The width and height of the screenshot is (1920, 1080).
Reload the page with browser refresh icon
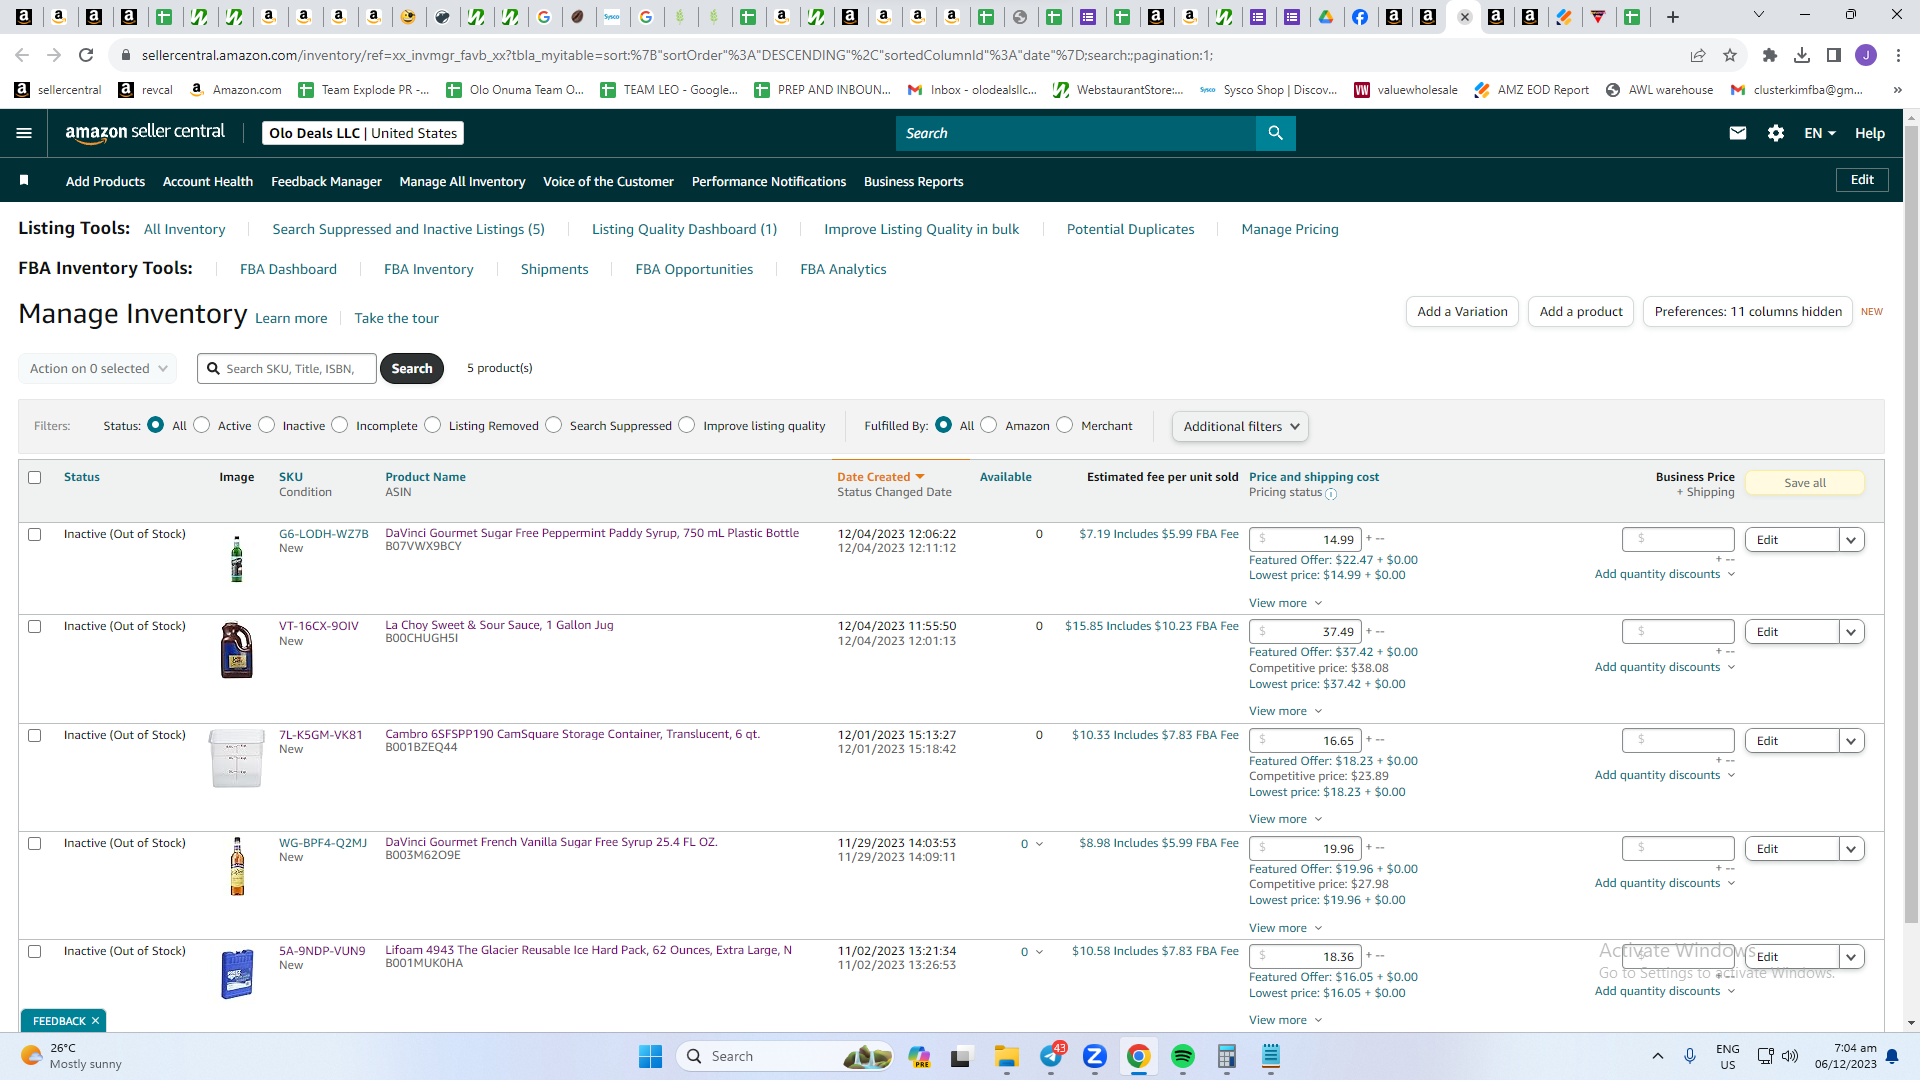[x=86, y=55]
